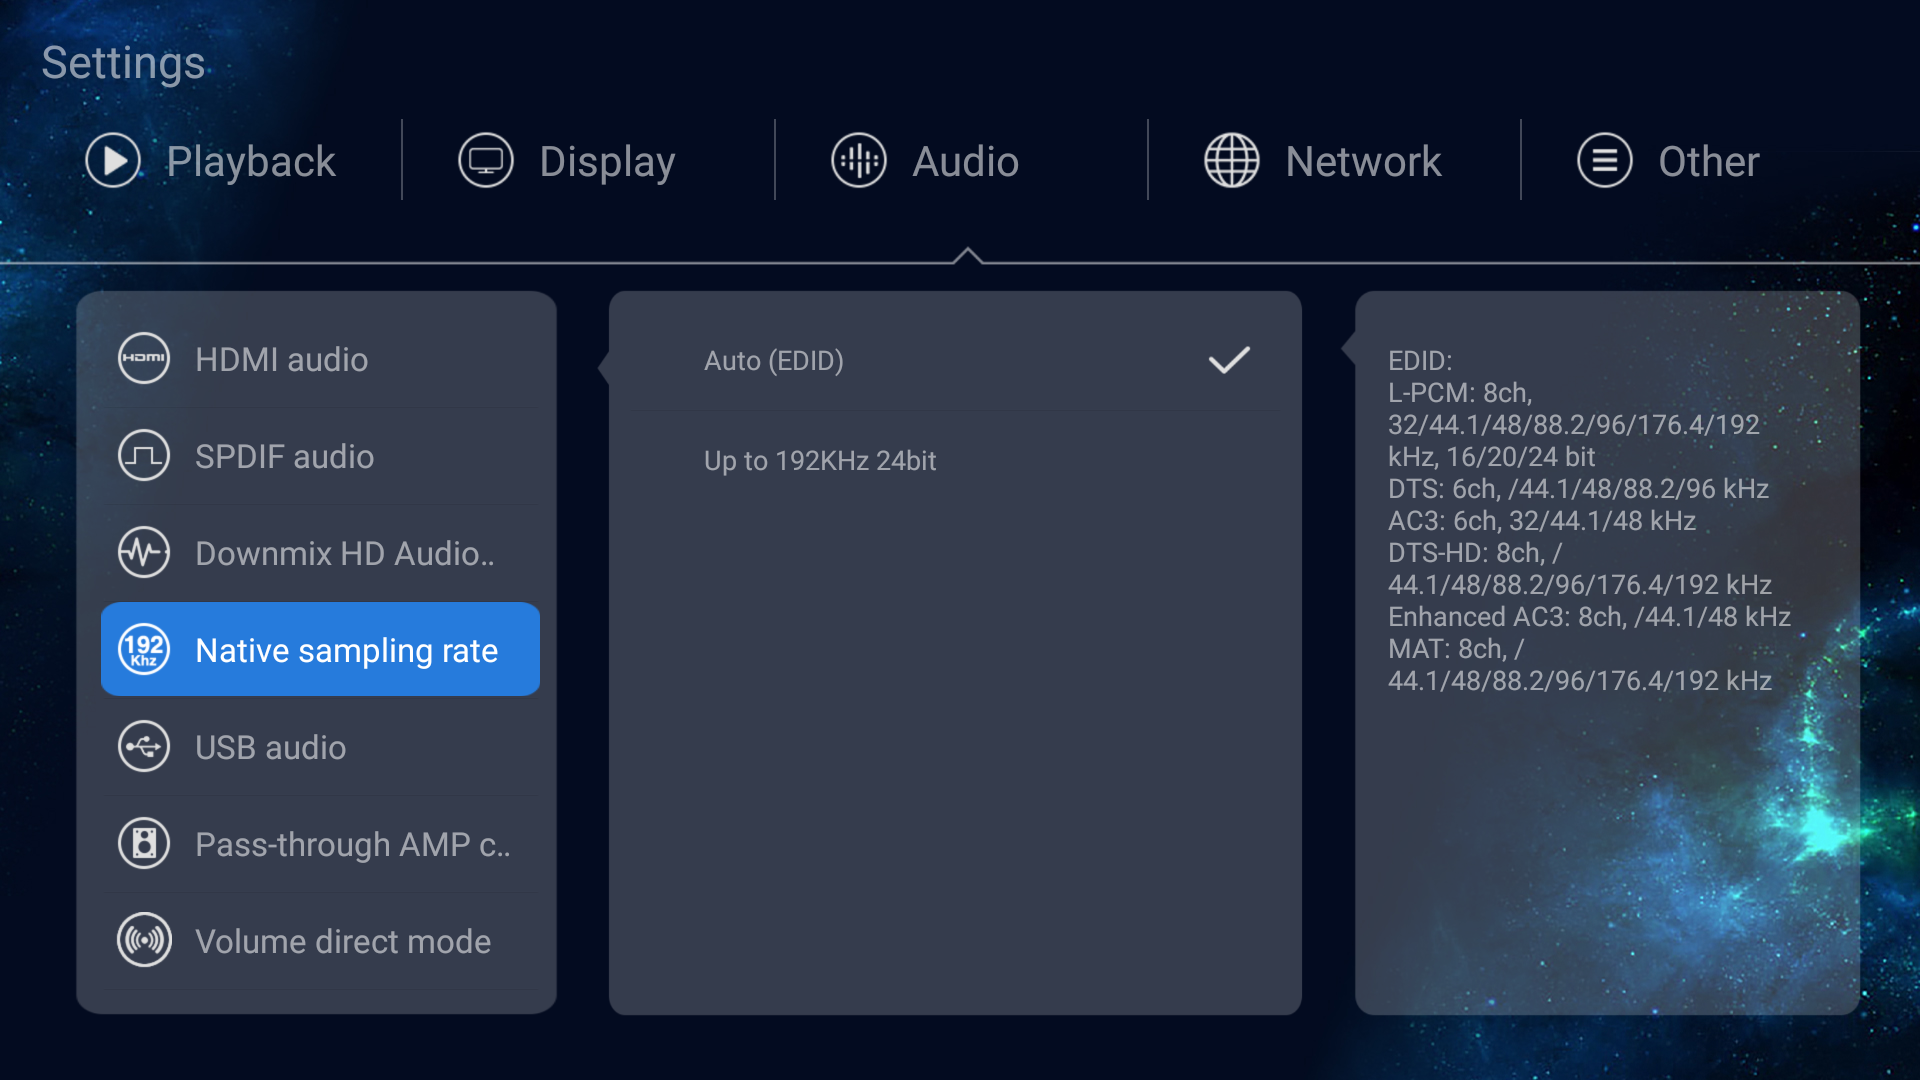Click the HDMI audio icon
Viewport: 1920px width, 1080px height.
pyautogui.click(x=144, y=359)
